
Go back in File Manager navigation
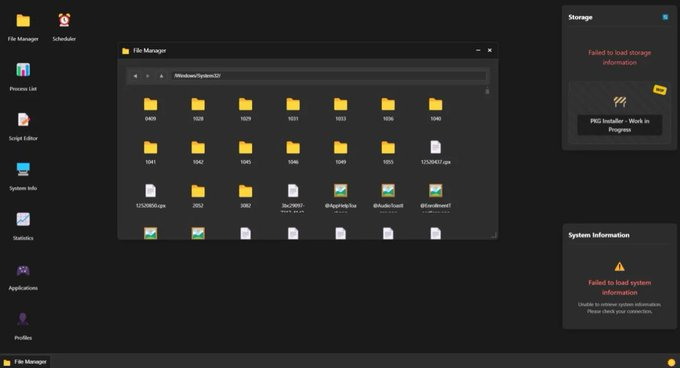(135, 76)
